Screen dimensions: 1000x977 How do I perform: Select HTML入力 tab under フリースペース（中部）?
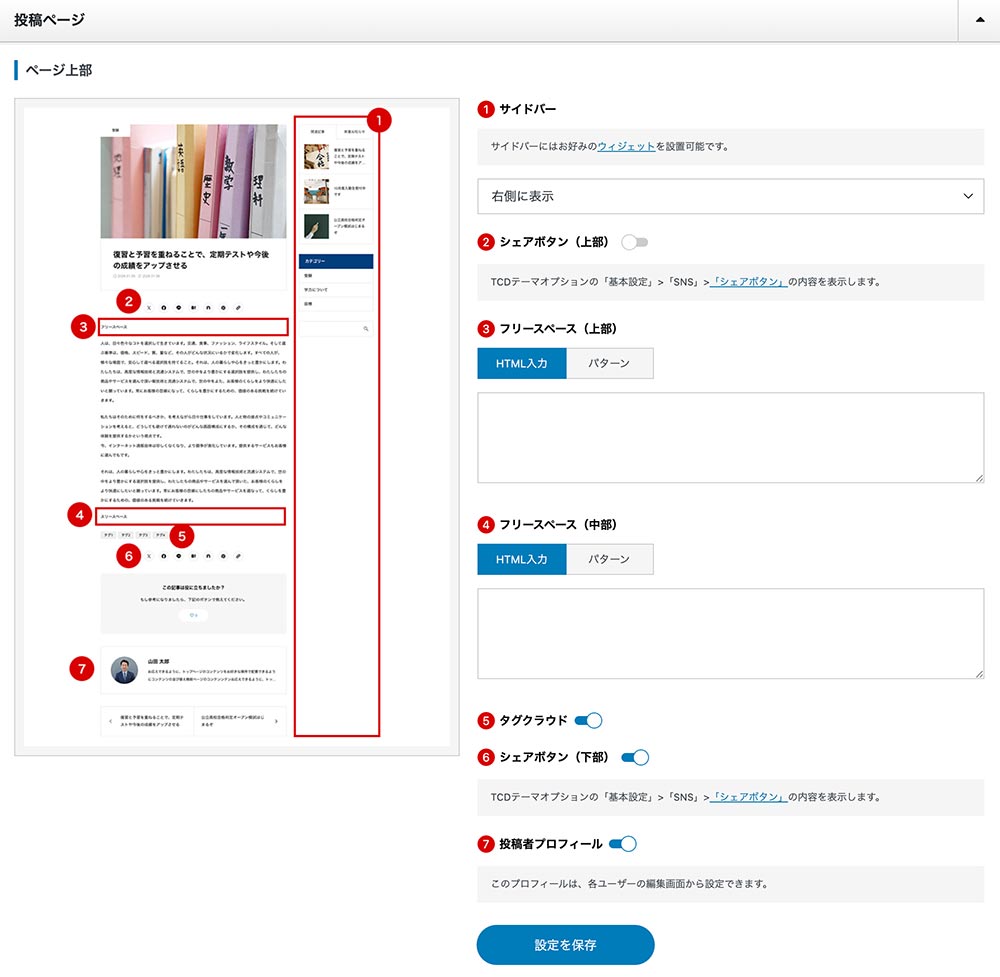522,559
